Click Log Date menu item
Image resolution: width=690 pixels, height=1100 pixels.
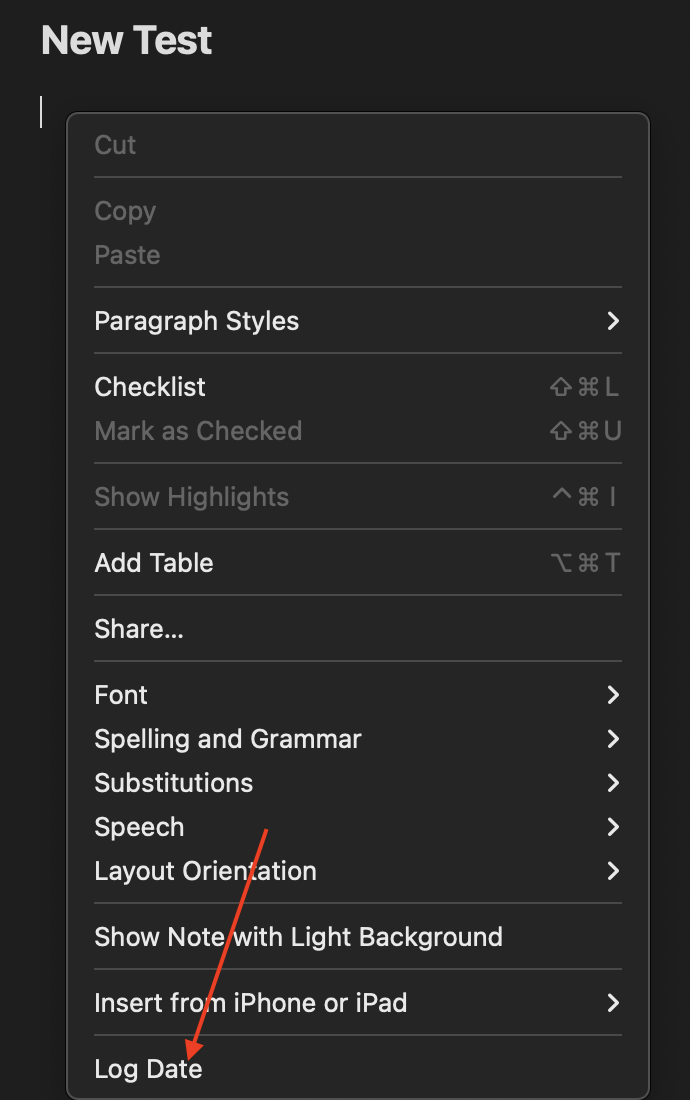click(148, 1069)
